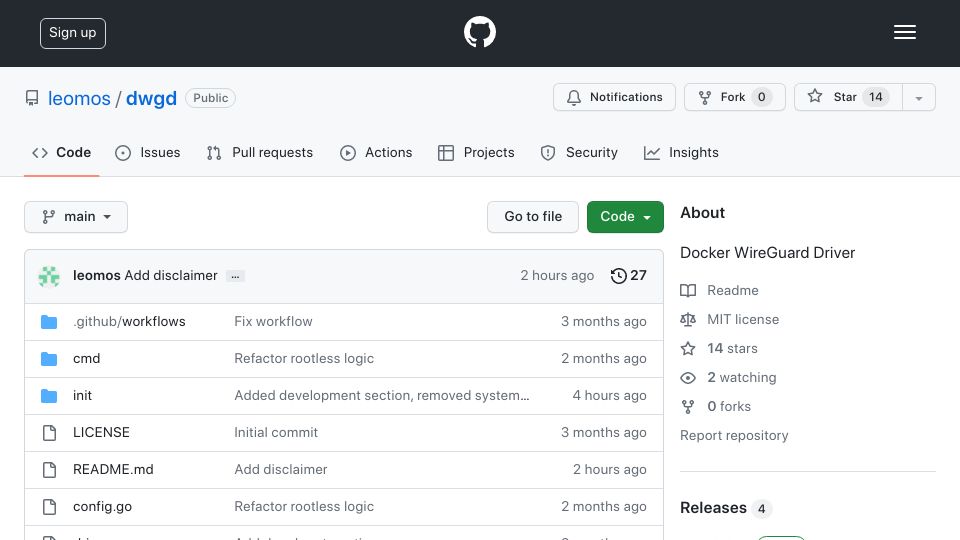
Task: Click the Readme link in About
Action: click(732, 290)
